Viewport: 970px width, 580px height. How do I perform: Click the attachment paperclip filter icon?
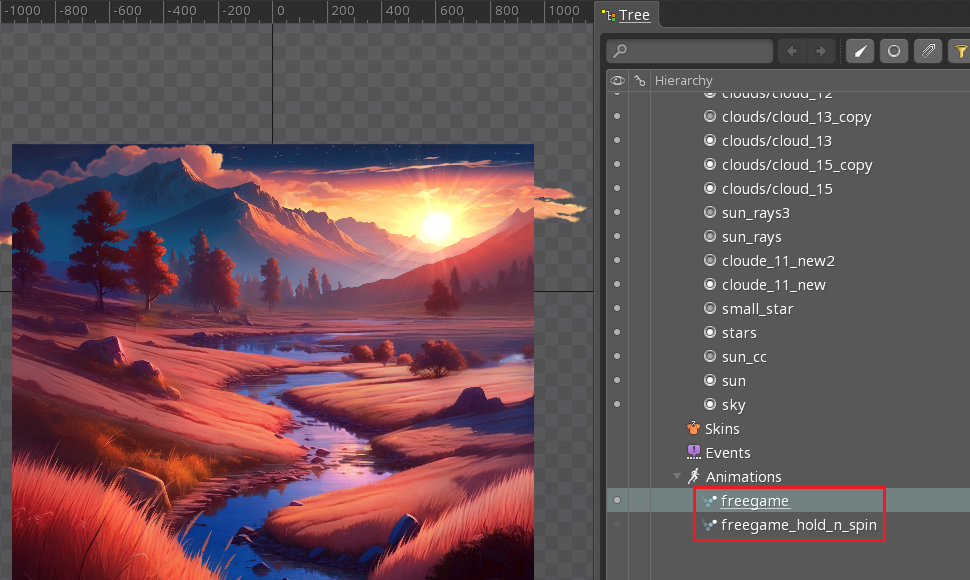[929, 51]
